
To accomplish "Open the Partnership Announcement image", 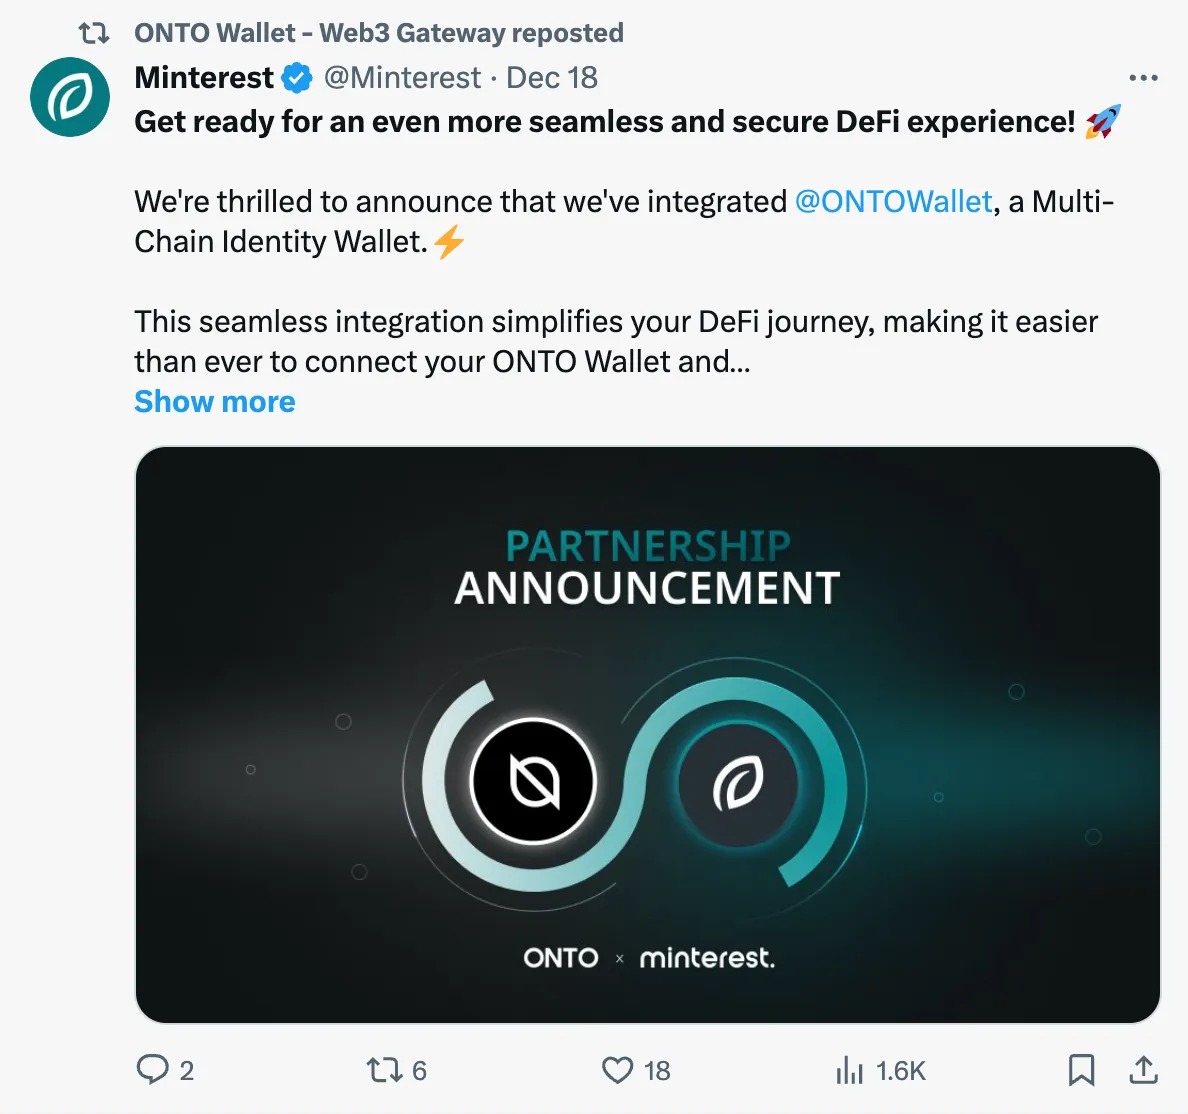I will click(647, 734).
